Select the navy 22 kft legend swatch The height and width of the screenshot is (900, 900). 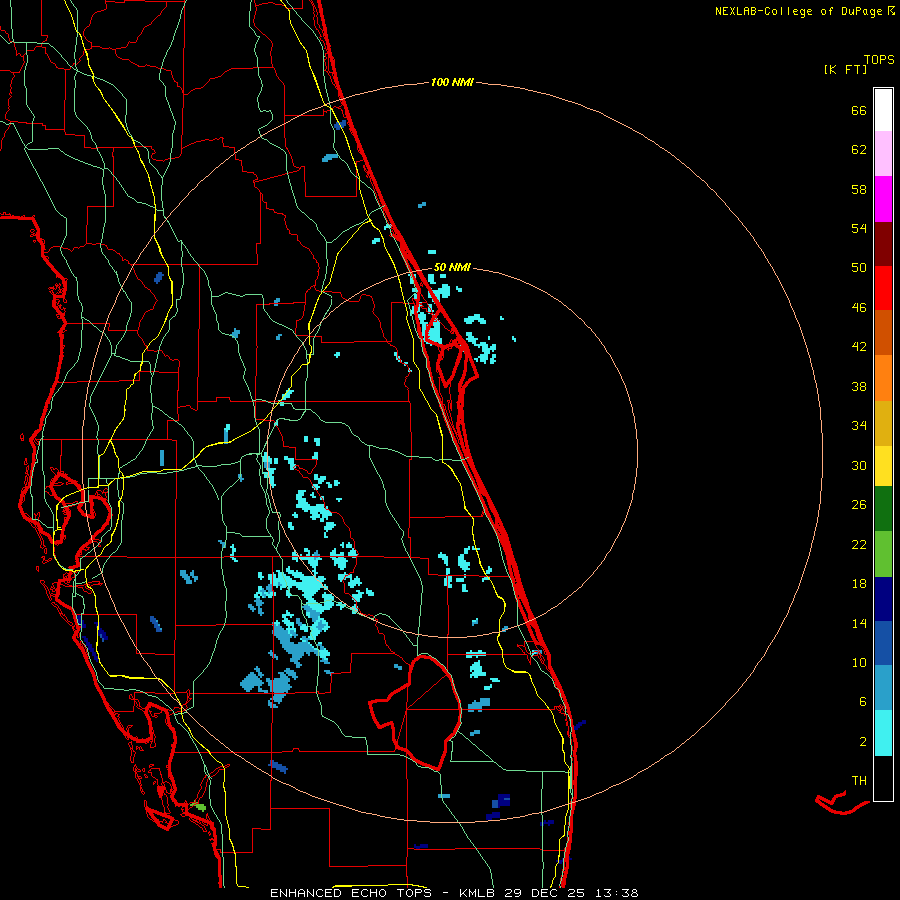883,599
